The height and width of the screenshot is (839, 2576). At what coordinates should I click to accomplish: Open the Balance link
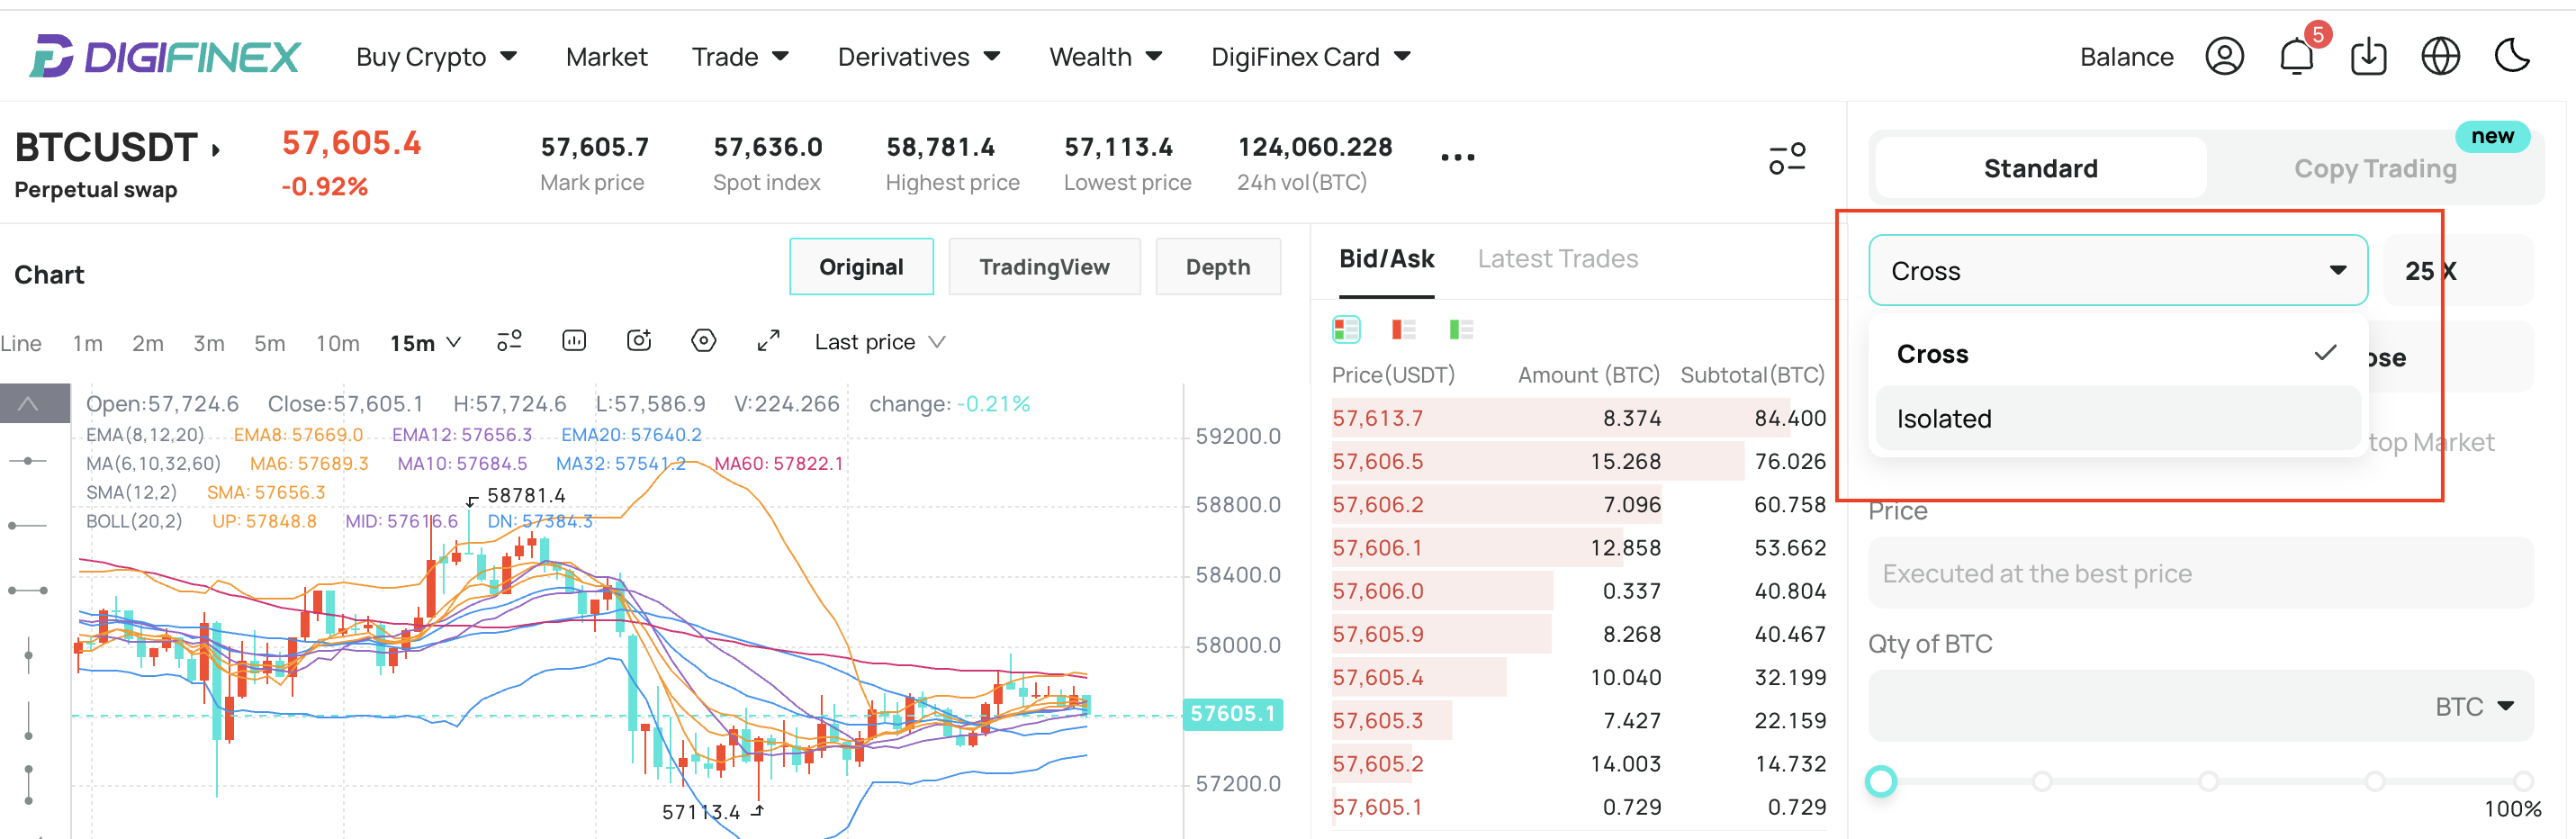pos(2126,57)
